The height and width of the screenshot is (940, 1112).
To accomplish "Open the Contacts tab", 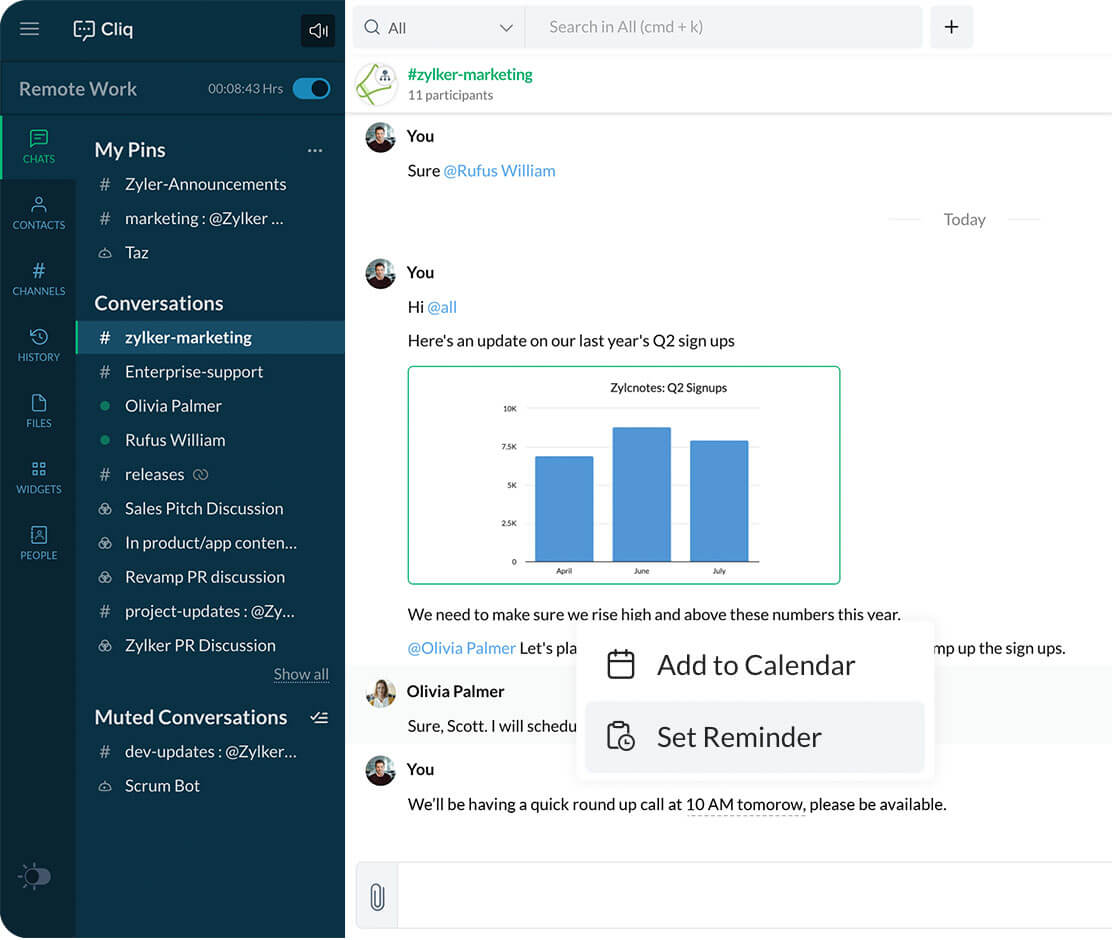I will 38,213.
